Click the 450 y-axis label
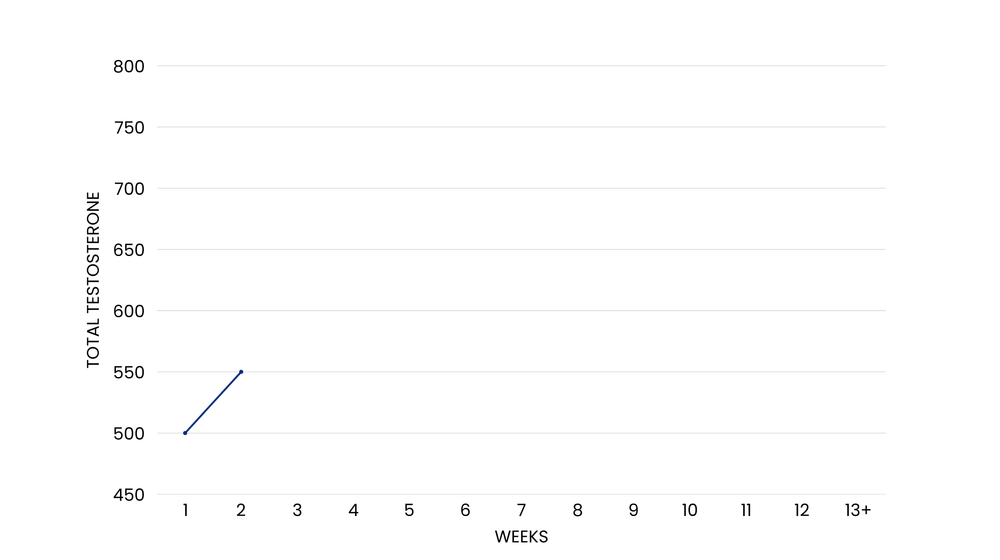This screenshot has width=1000, height=560. pyautogui.click(x=130, y=495)
